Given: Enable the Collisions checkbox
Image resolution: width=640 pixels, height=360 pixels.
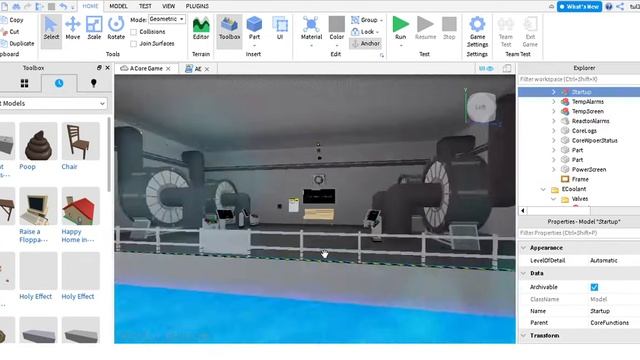Looking at the screenshot, I should 133,32.
